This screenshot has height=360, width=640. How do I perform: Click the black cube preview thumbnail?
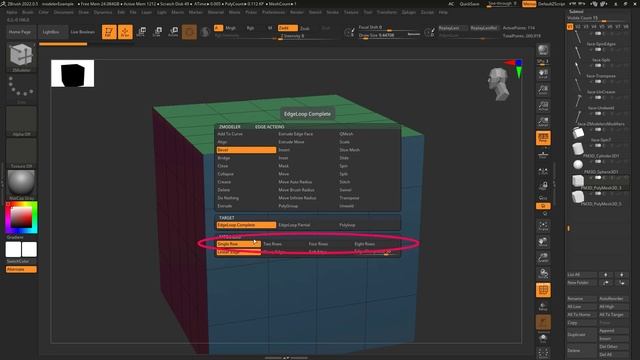(x=73, y=73)
